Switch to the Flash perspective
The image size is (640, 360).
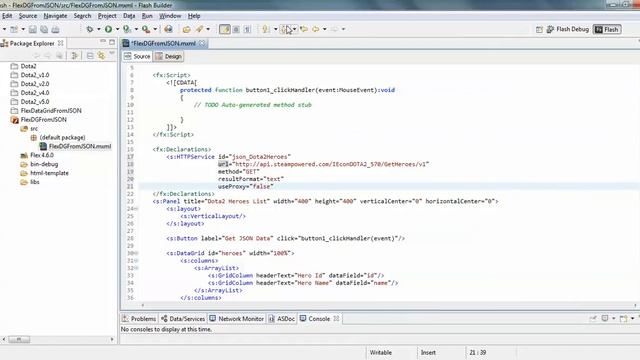coord(607,29)
